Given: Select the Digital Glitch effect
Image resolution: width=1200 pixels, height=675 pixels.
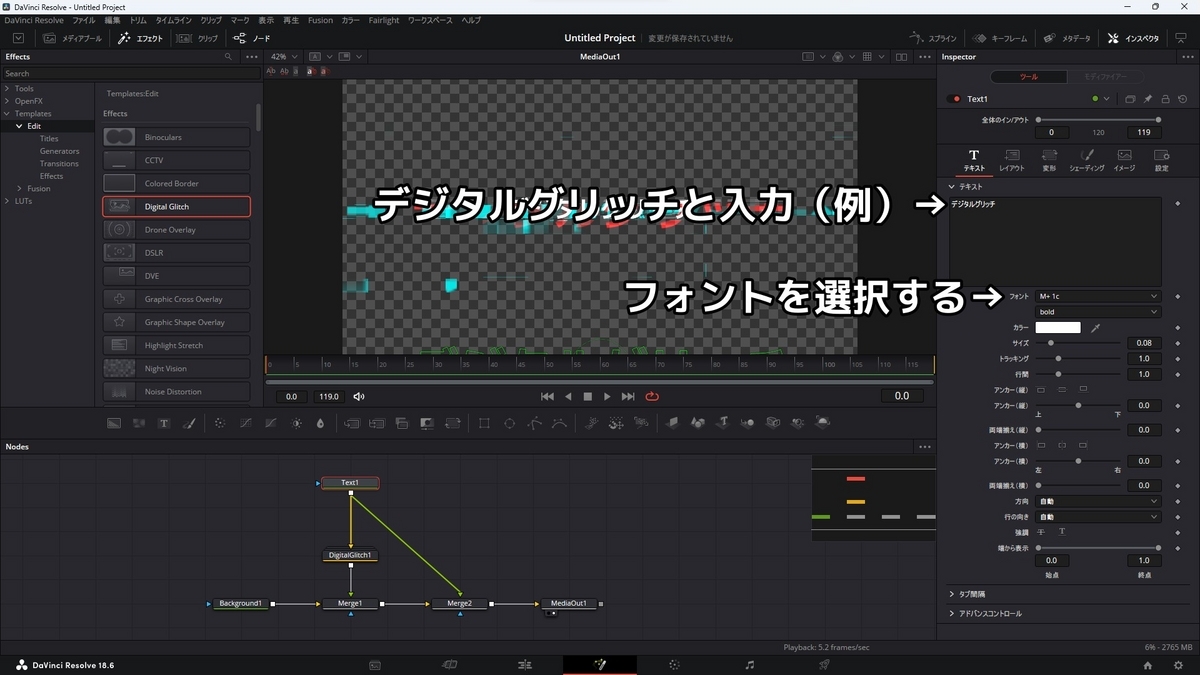Looking at the screenshot, I should point(176,206).
